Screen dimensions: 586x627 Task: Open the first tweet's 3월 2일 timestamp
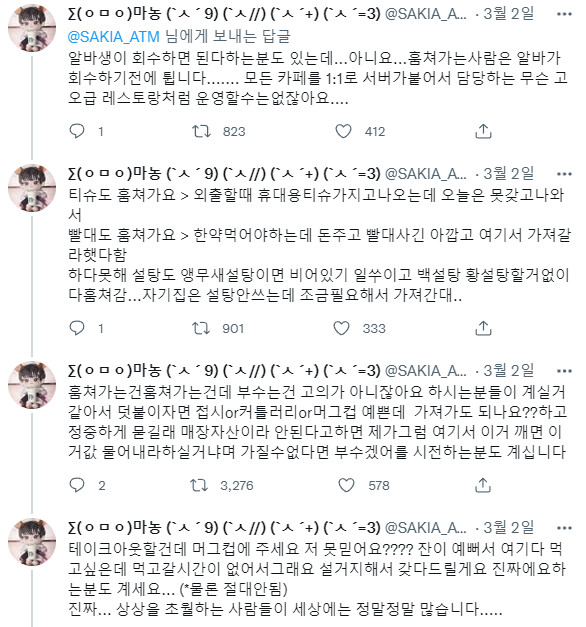508,14
